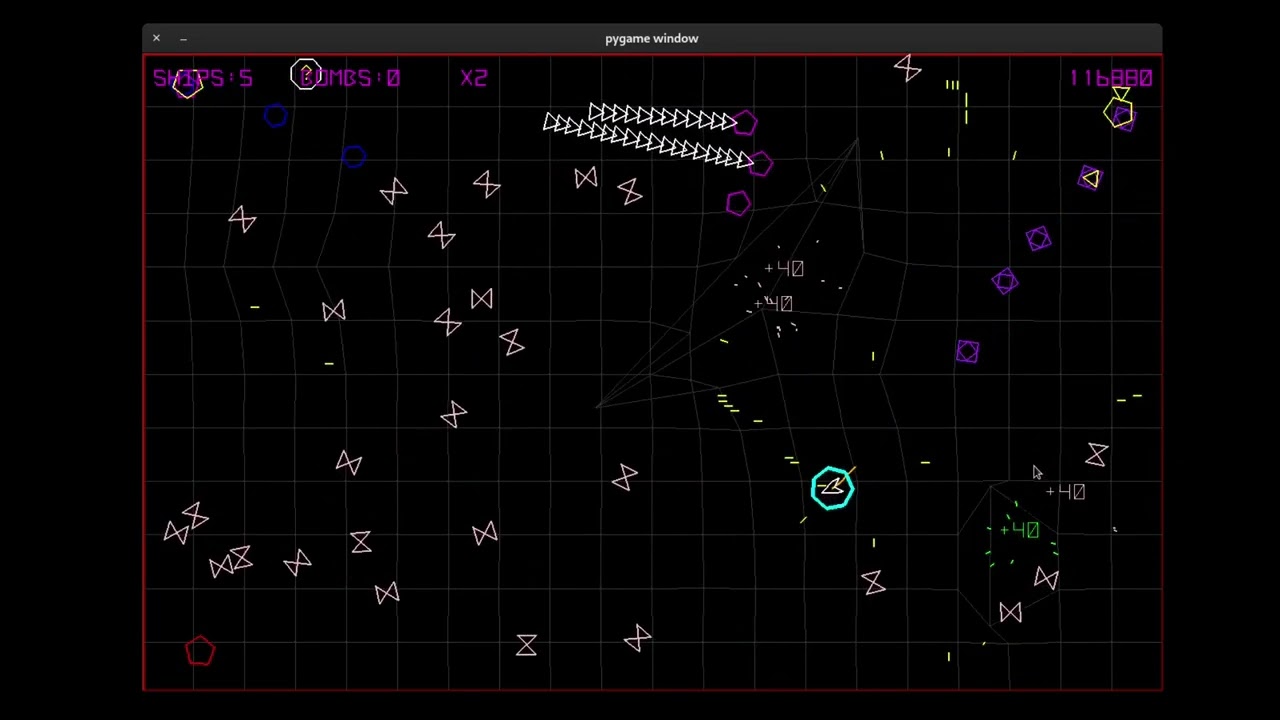Click the magenta pentagon heading the lower triangle chain
Image resolution: width=1280 pixels, height=720 pixels.
tap(760, 164)
